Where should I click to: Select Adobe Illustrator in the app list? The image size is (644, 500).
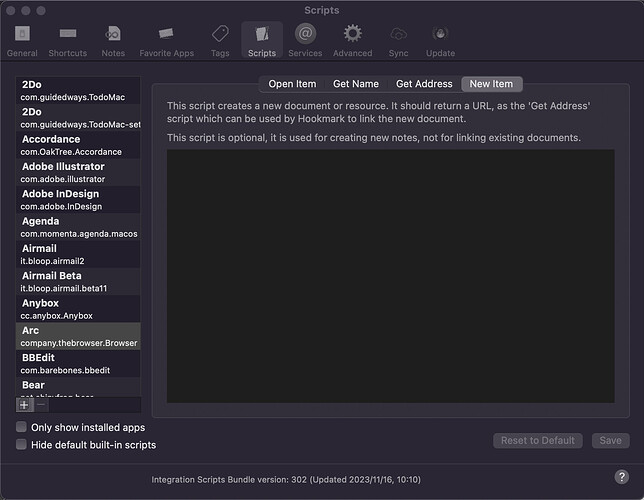[x=78, y=172]
